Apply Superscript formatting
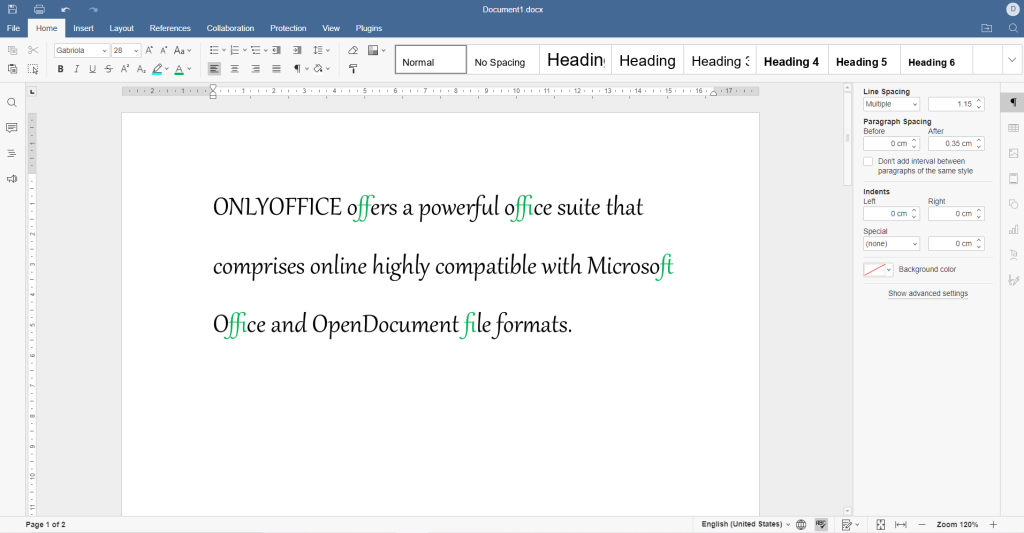The image size is (1024, 533). point(125,69)
